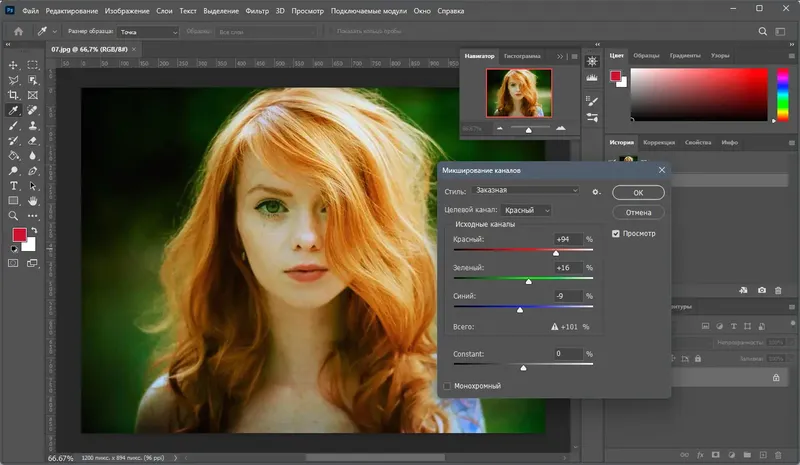Click the Отмена button
Viewport: 800px width, 465px height.
(638, 212)
